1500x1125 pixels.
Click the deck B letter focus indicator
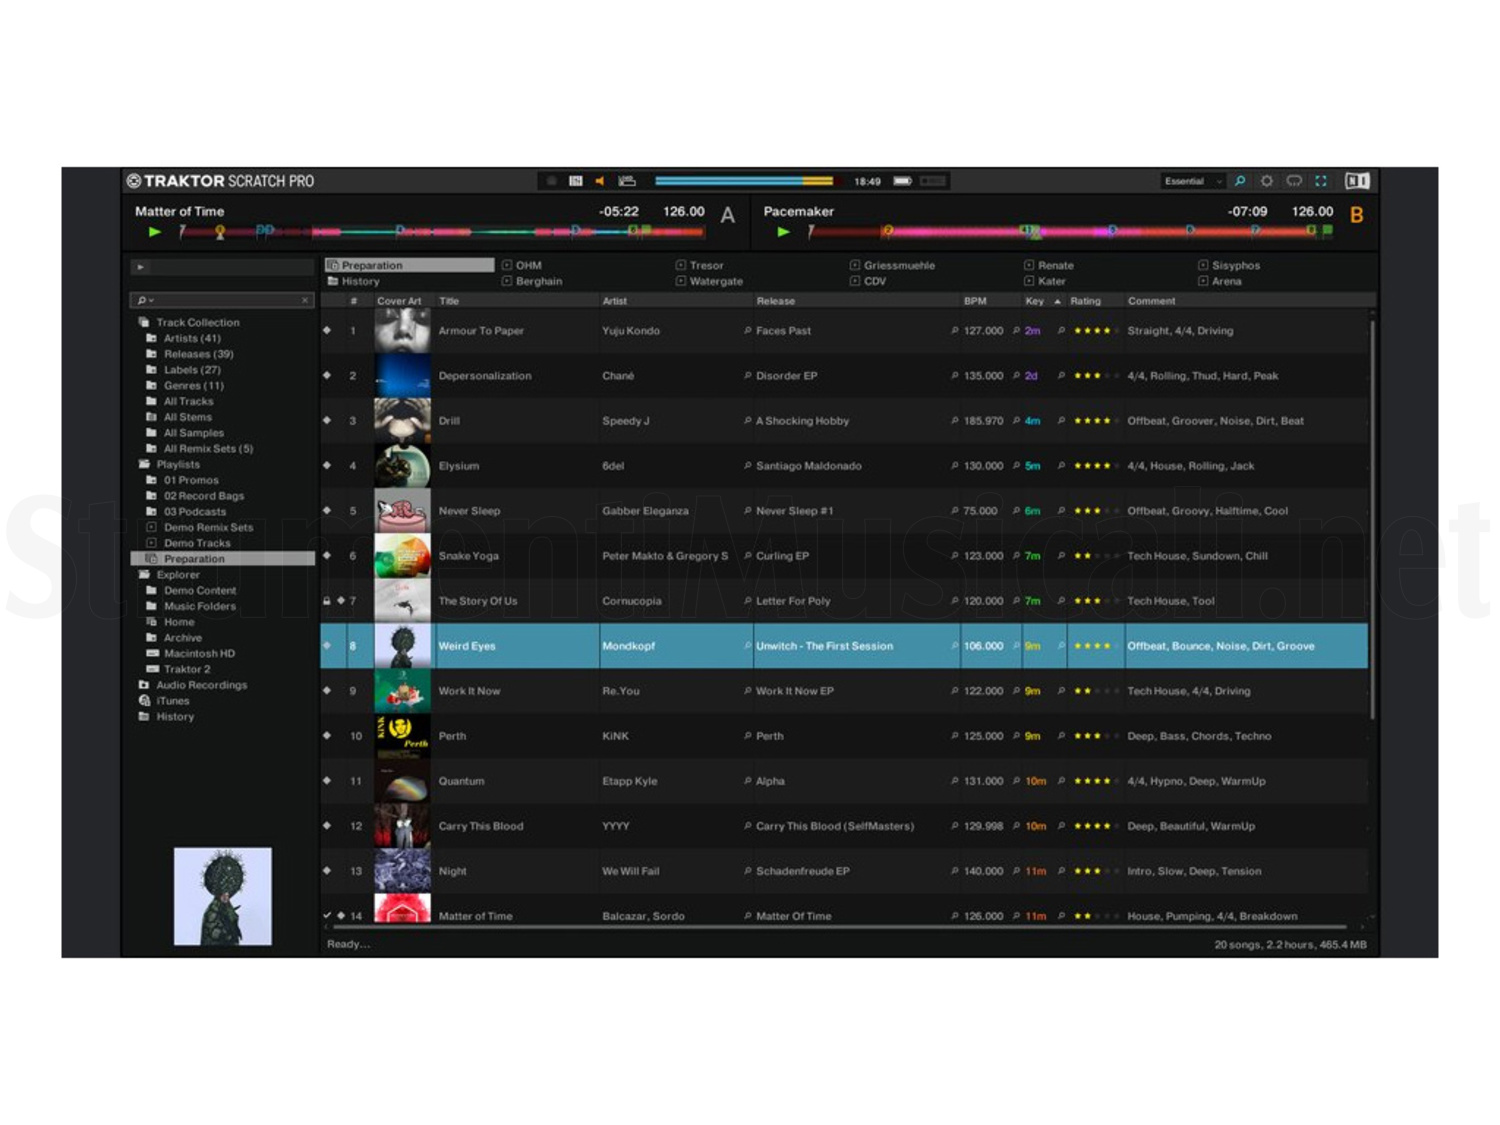click(x=1357, y=215)
